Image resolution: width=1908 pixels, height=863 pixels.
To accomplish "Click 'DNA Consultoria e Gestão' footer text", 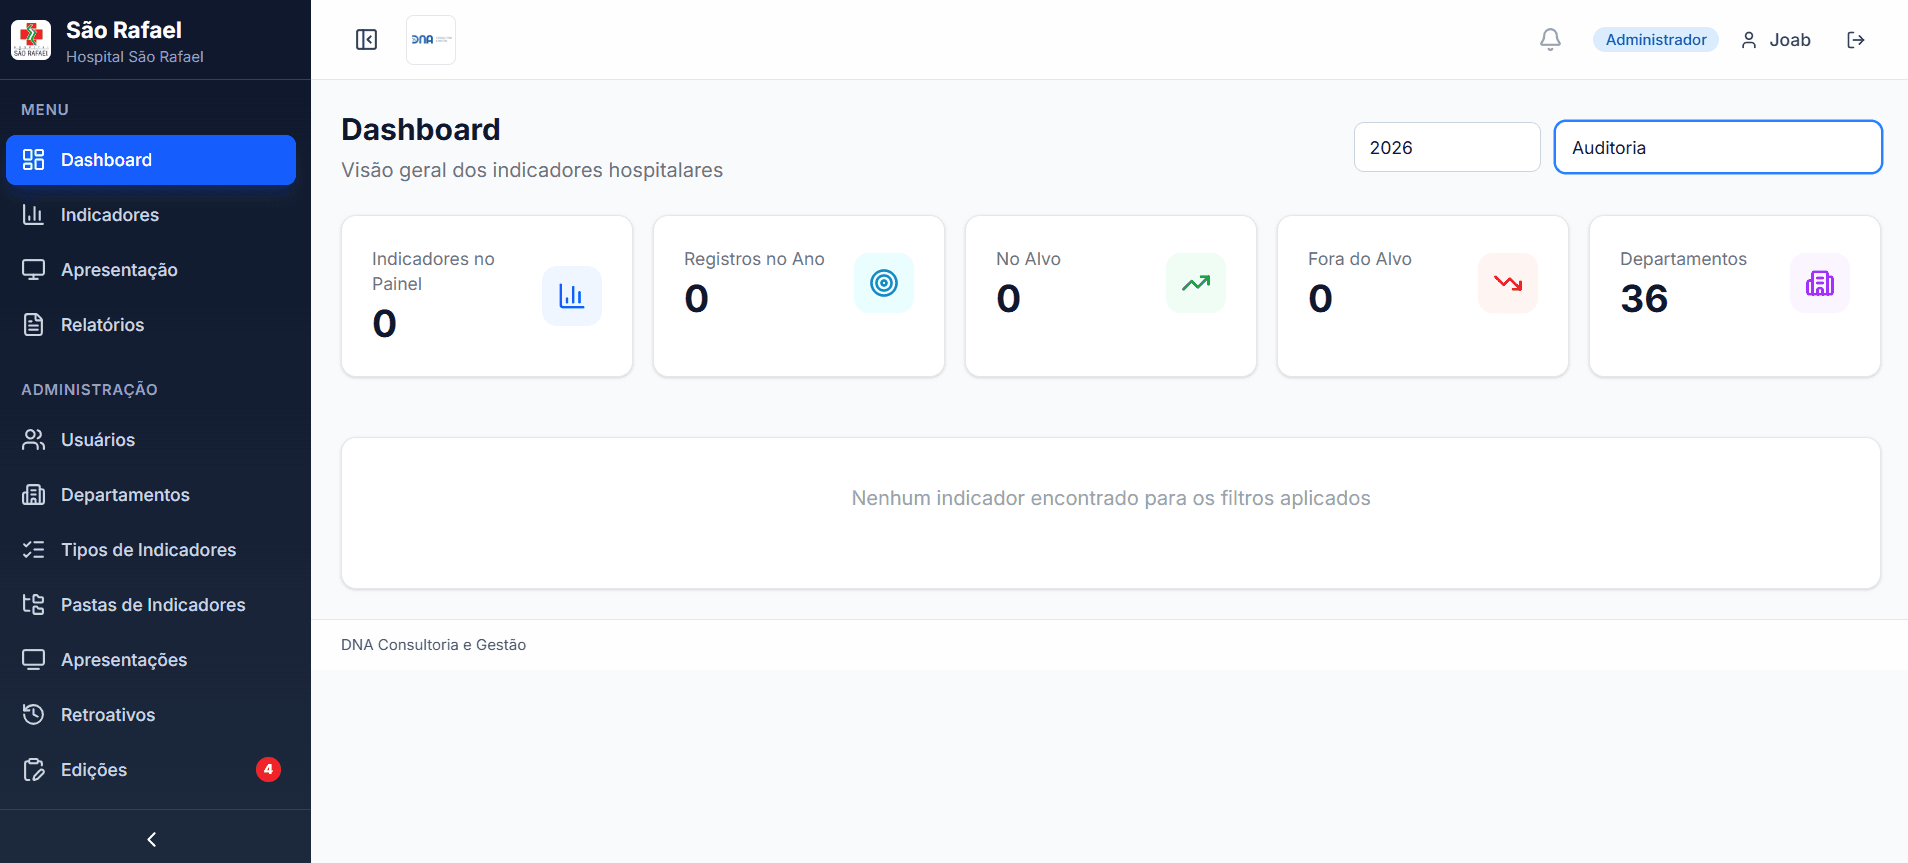I will coord(433,645).
